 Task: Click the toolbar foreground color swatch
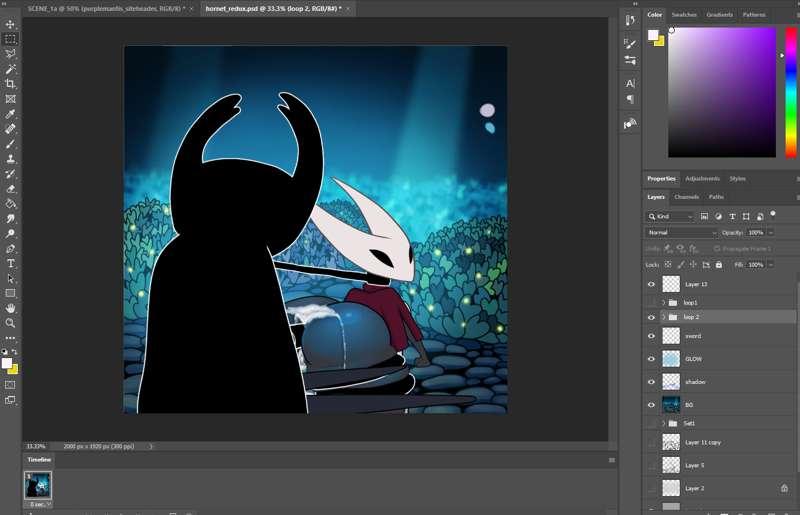[x=7, y=363]
